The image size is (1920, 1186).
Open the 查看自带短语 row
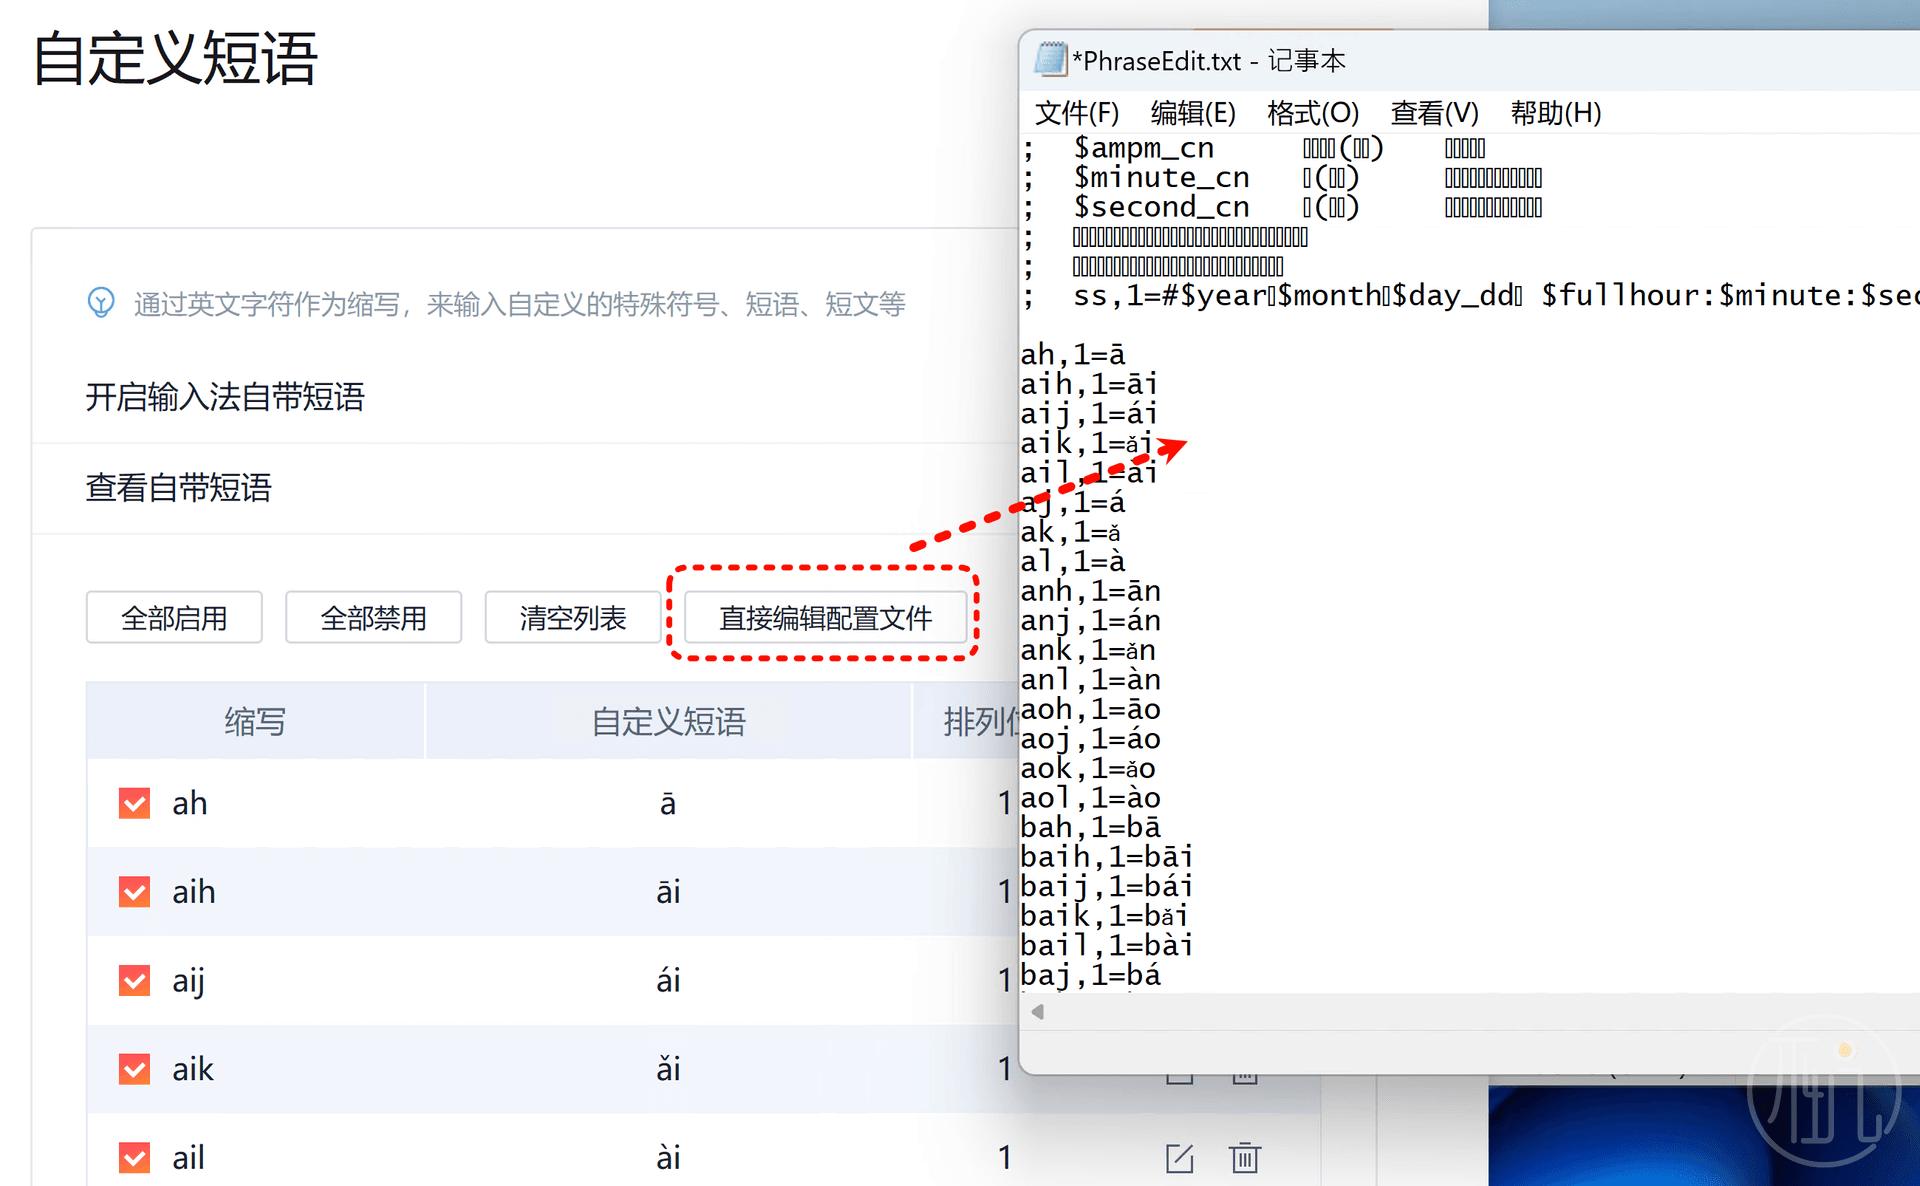178,488
